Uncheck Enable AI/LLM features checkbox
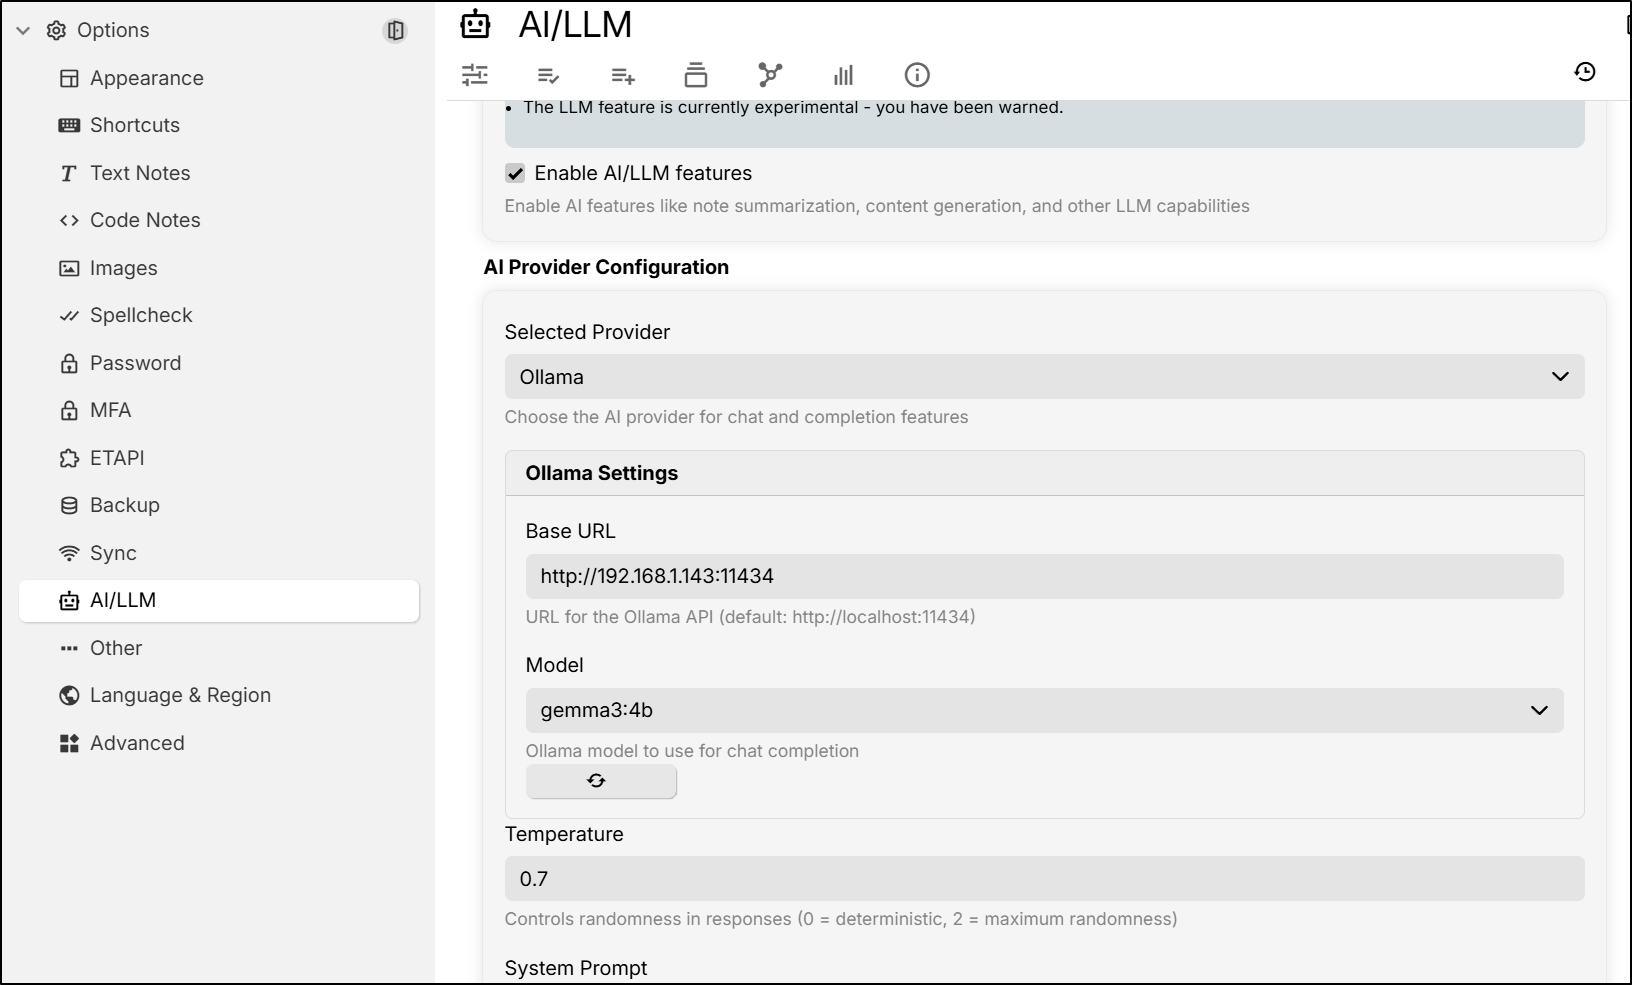Viewport: 1632px width, 985px height. pyautogui.click(x=515, y=173)
